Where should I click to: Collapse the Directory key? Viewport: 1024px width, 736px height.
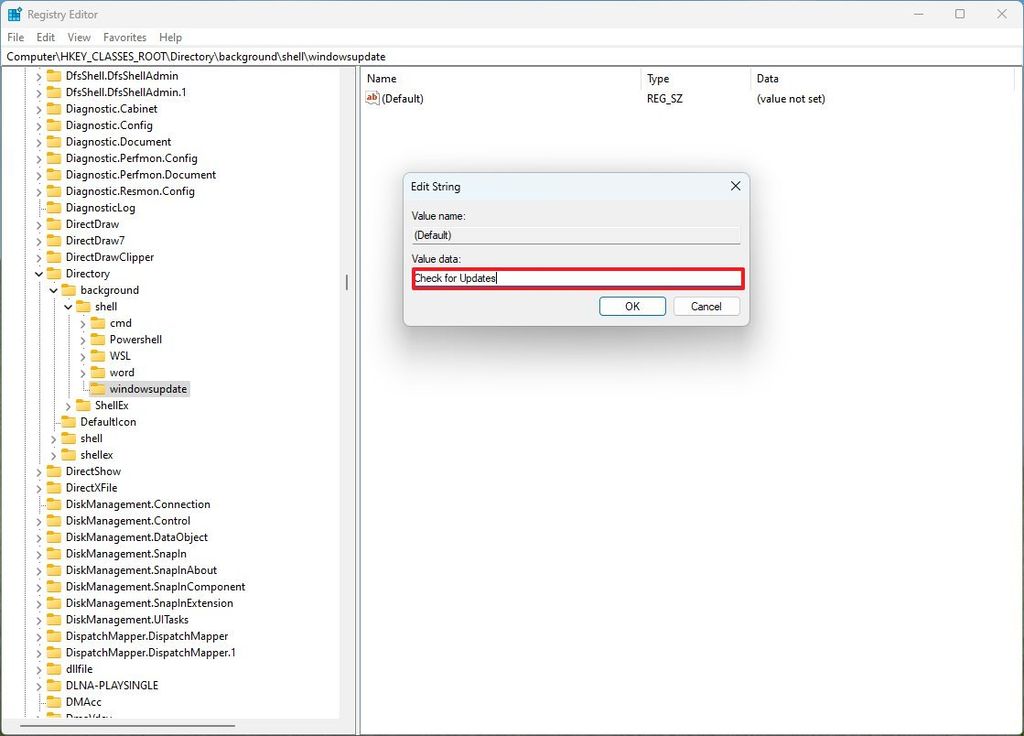tap(38, 273)
